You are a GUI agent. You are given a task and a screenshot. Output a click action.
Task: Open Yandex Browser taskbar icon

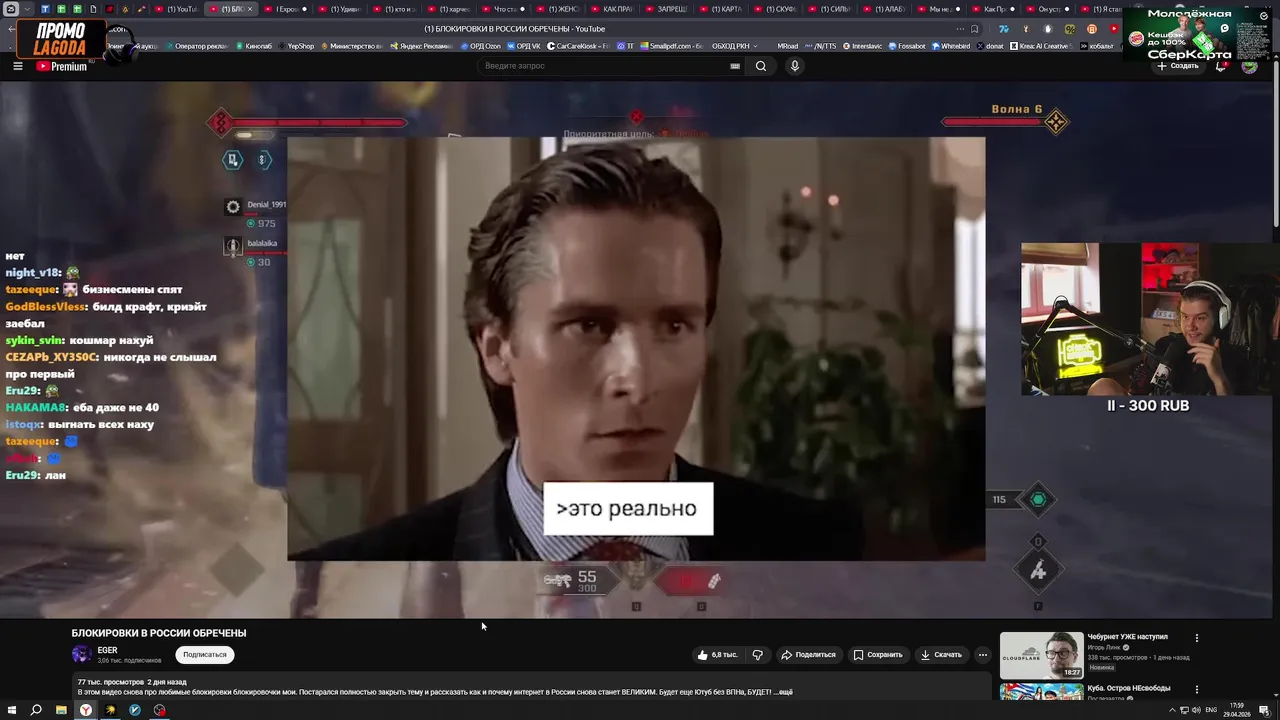[86, 710]
